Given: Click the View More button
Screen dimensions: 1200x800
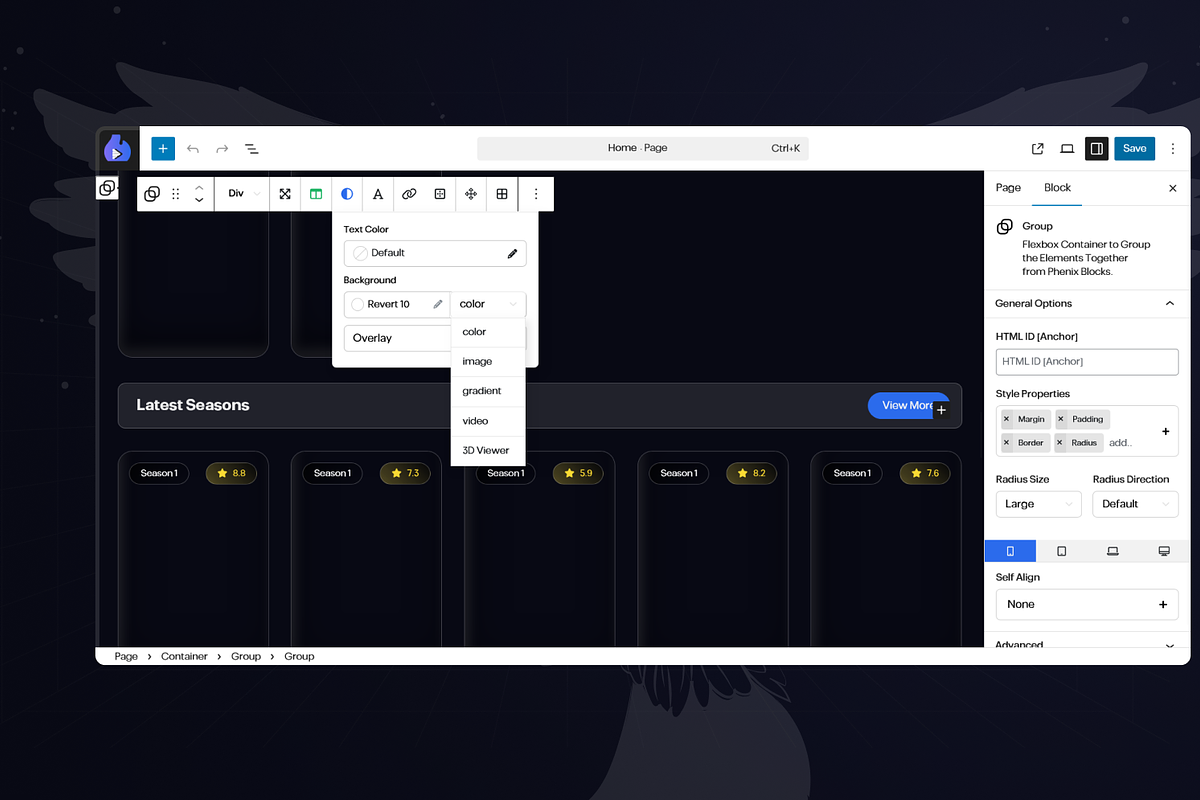Looking at the screenshot, I should pyautogui.click(x=907, y=405).
